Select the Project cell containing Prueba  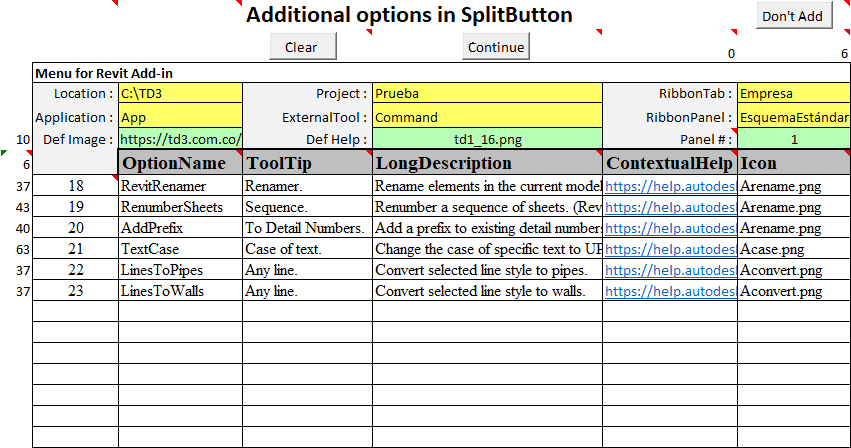(487, 93)
